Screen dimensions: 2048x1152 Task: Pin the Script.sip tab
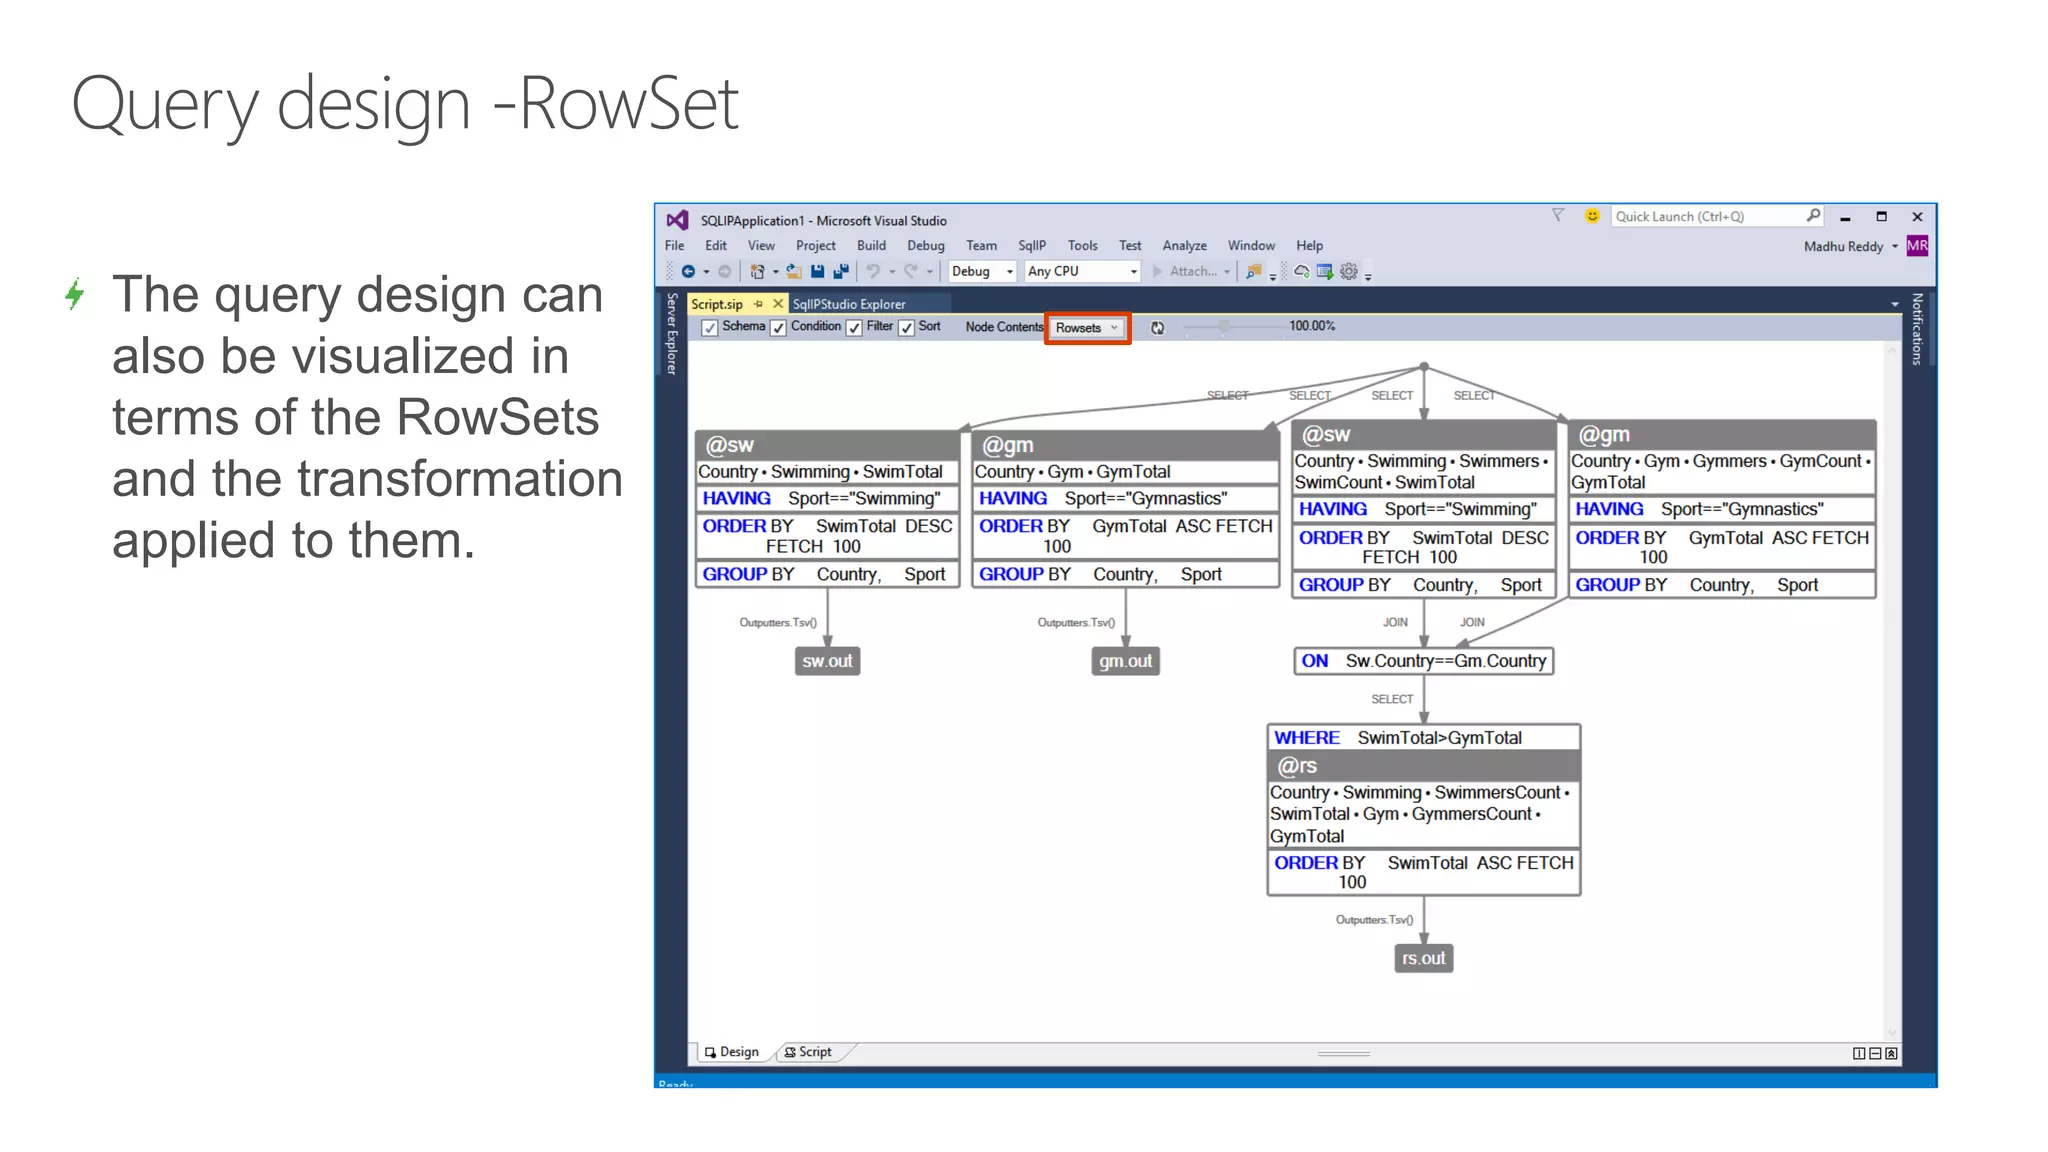758,304
